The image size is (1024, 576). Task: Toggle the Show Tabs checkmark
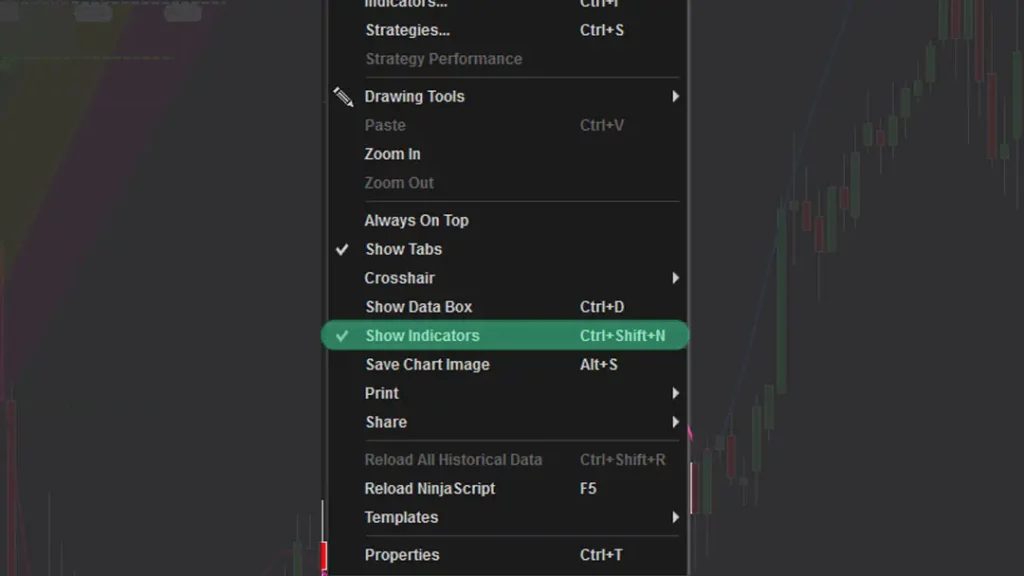click(x=342, y=249)
